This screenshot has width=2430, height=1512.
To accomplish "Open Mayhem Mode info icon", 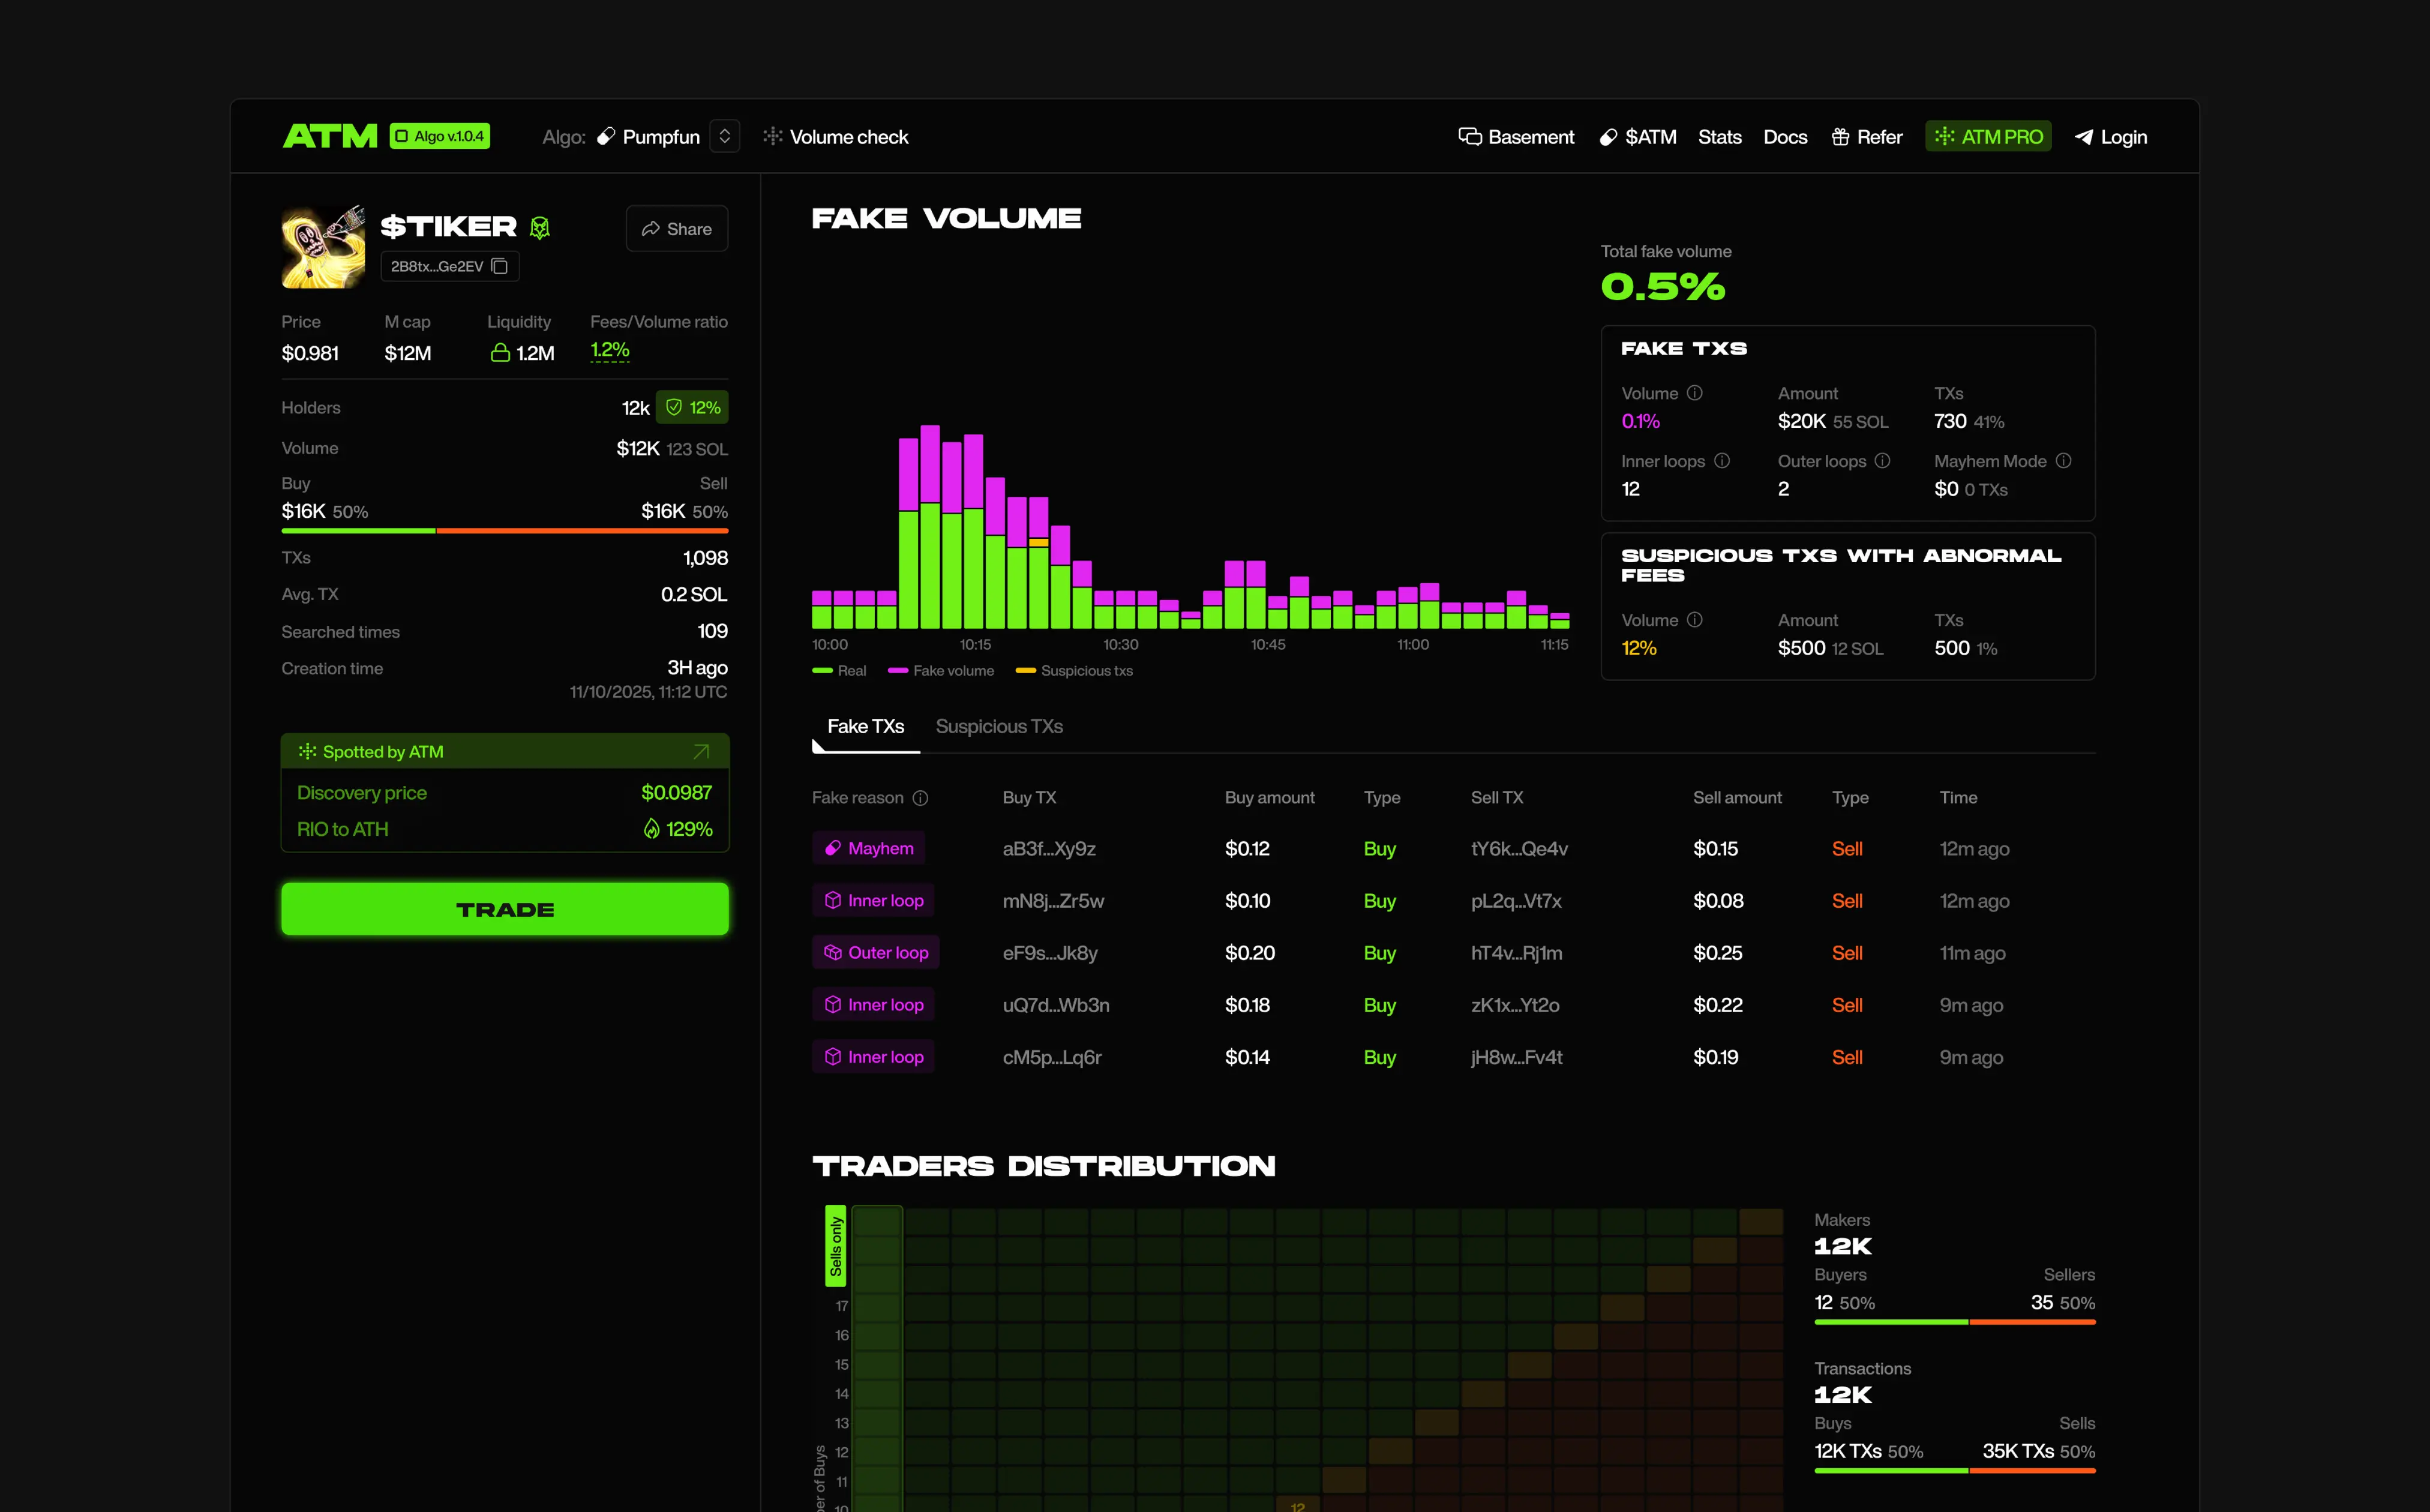I will point(2063,461).
